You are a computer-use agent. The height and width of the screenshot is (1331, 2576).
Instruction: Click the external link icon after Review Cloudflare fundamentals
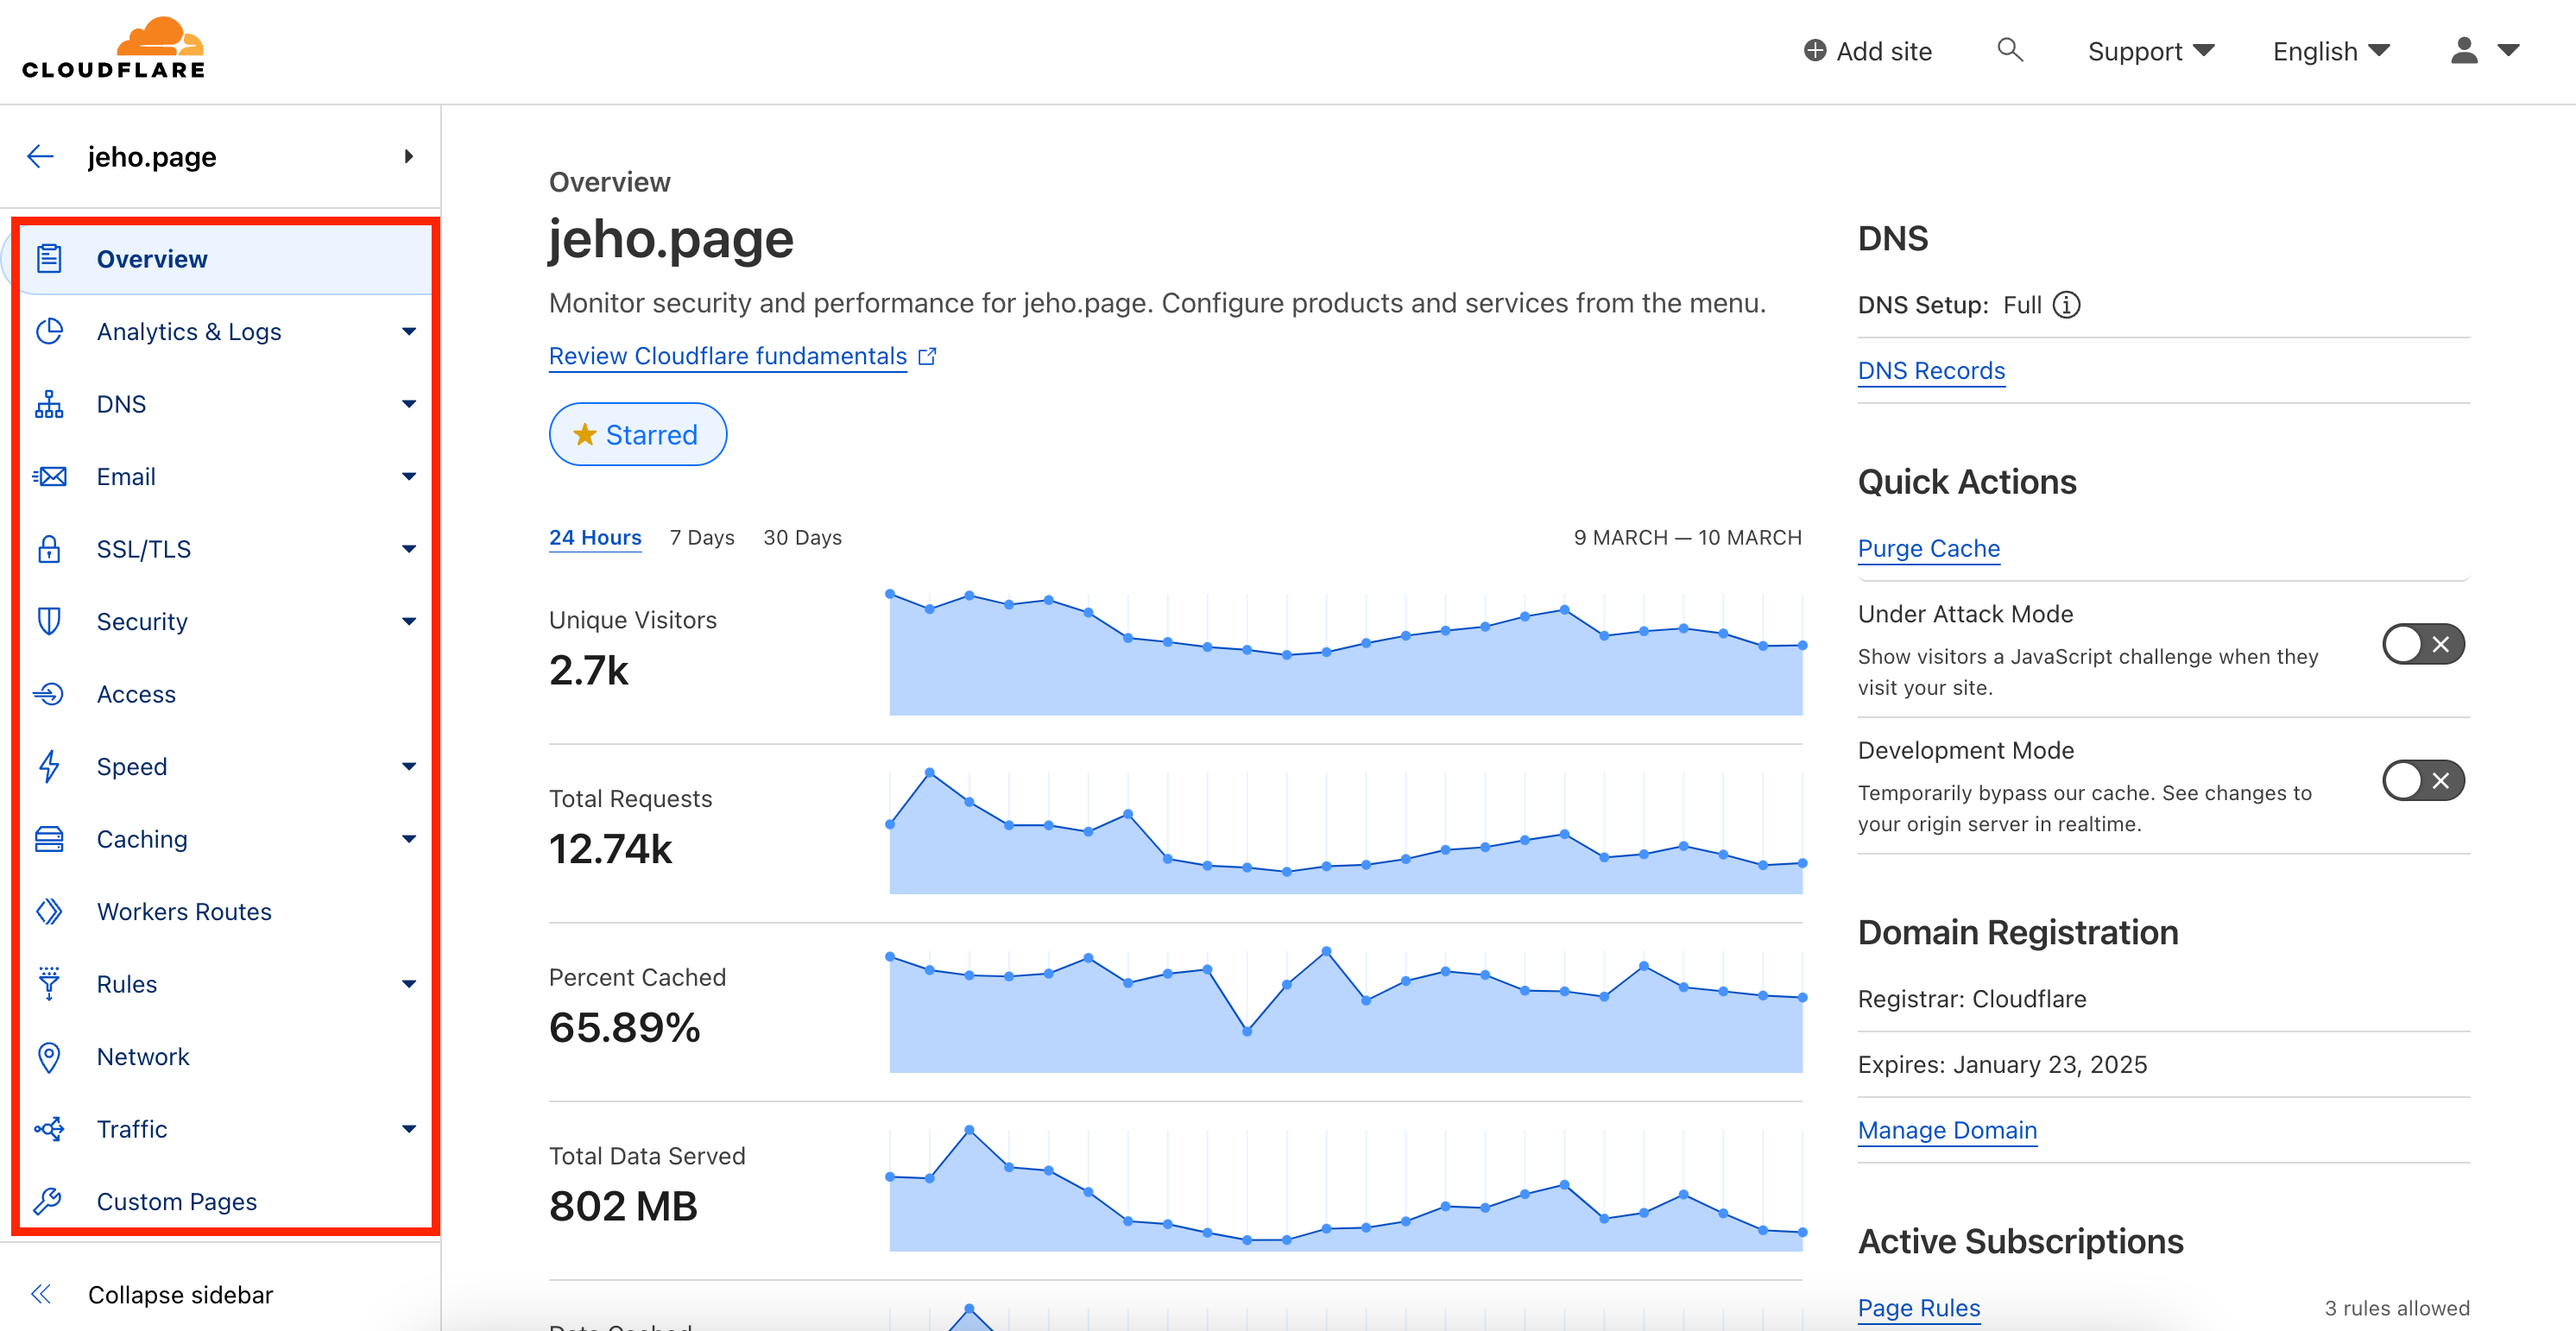click(x=927, y=356)
